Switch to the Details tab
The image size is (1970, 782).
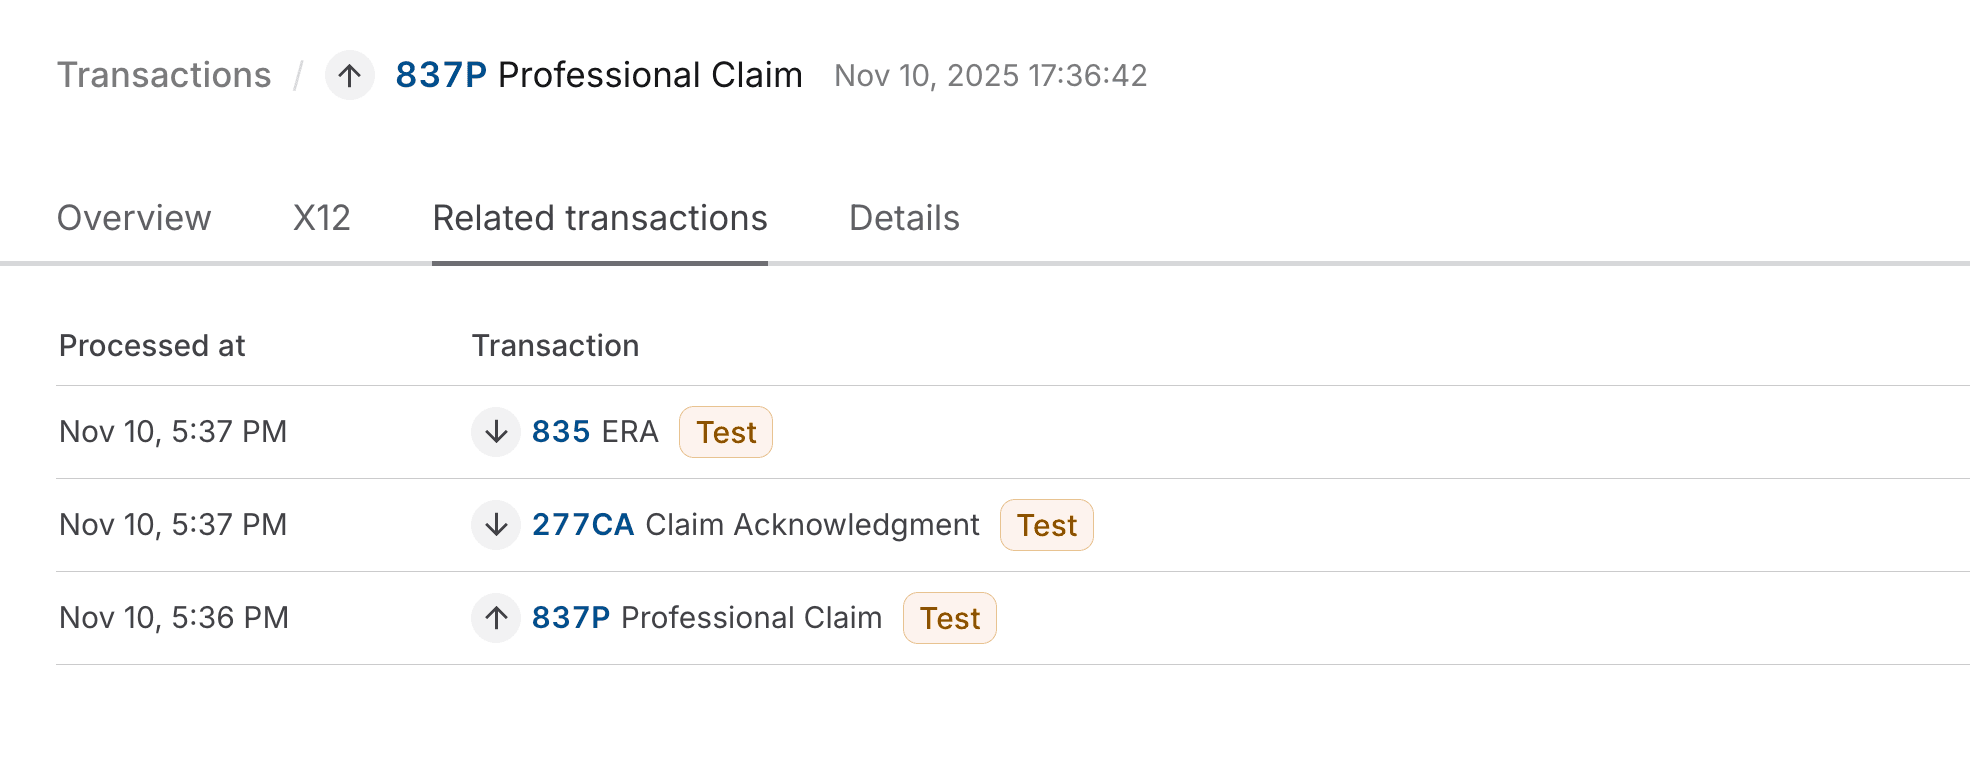coord(904,218)
